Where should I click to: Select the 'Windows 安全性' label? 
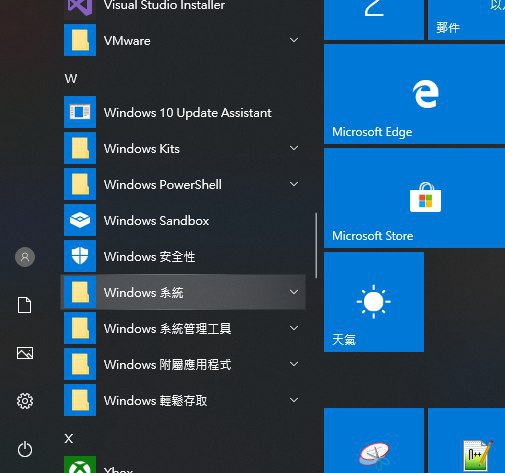pos(149,257)
